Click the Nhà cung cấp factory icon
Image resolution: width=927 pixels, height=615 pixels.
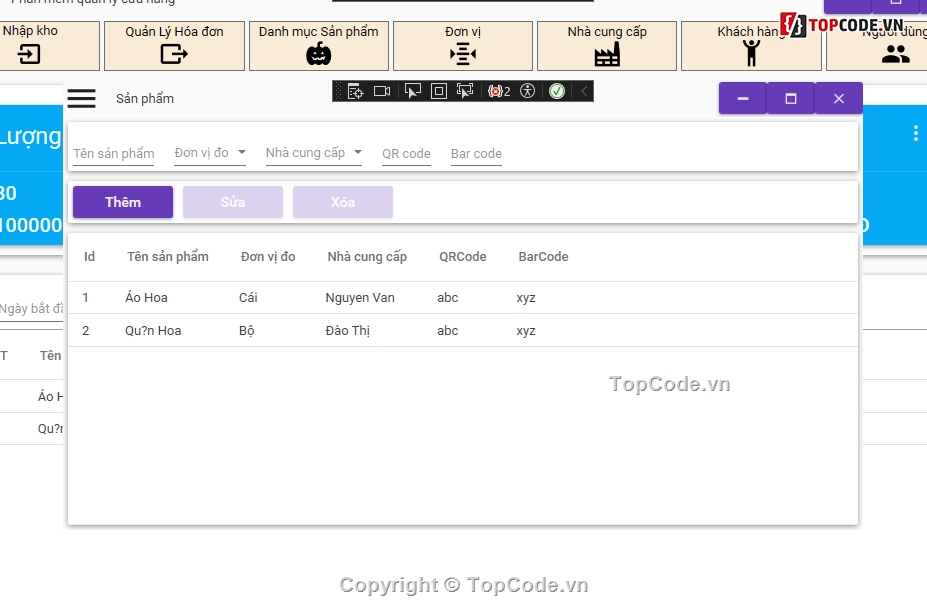click(x=607, y=54)
